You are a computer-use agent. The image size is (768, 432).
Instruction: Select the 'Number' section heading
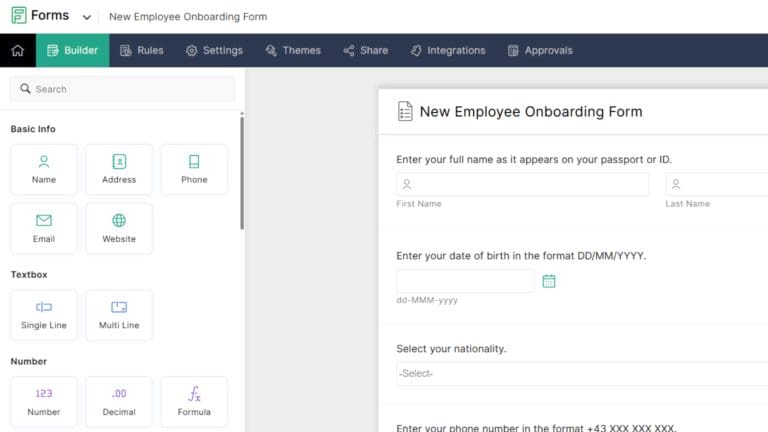pos(28,361)
